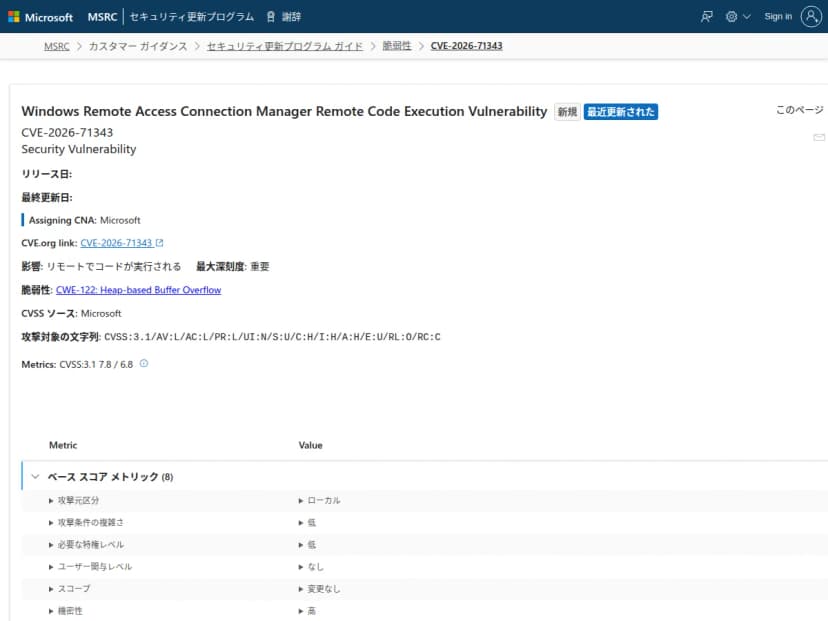Open the CVE.org link CVE-2026-71343
This screenshot has width=828, height=621.
[116, 243]
